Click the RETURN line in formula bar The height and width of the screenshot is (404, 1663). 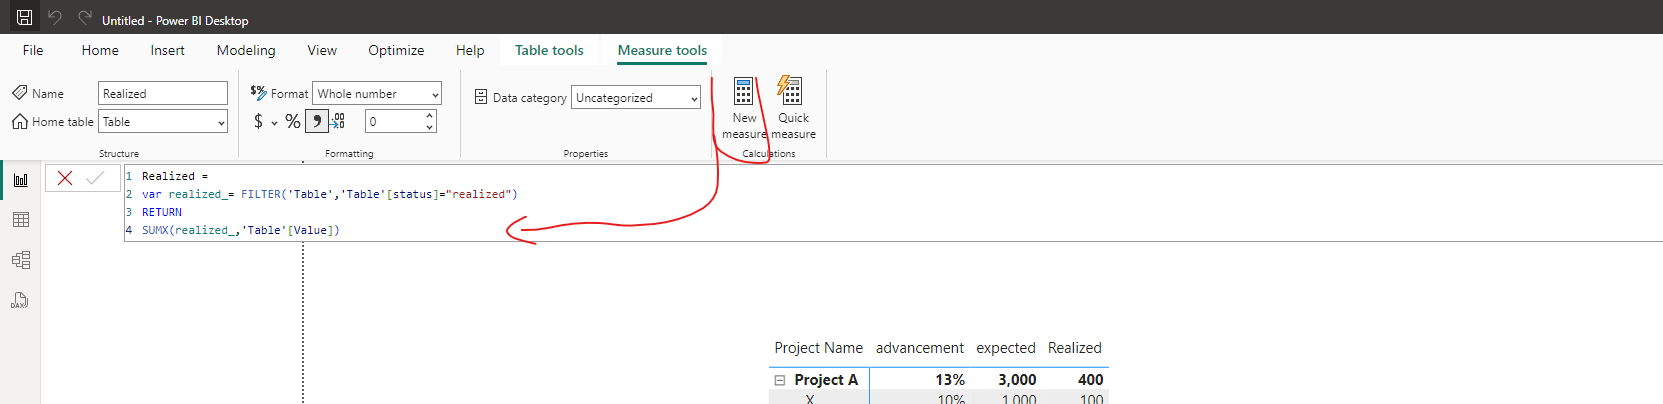click(x=162, y=212)
